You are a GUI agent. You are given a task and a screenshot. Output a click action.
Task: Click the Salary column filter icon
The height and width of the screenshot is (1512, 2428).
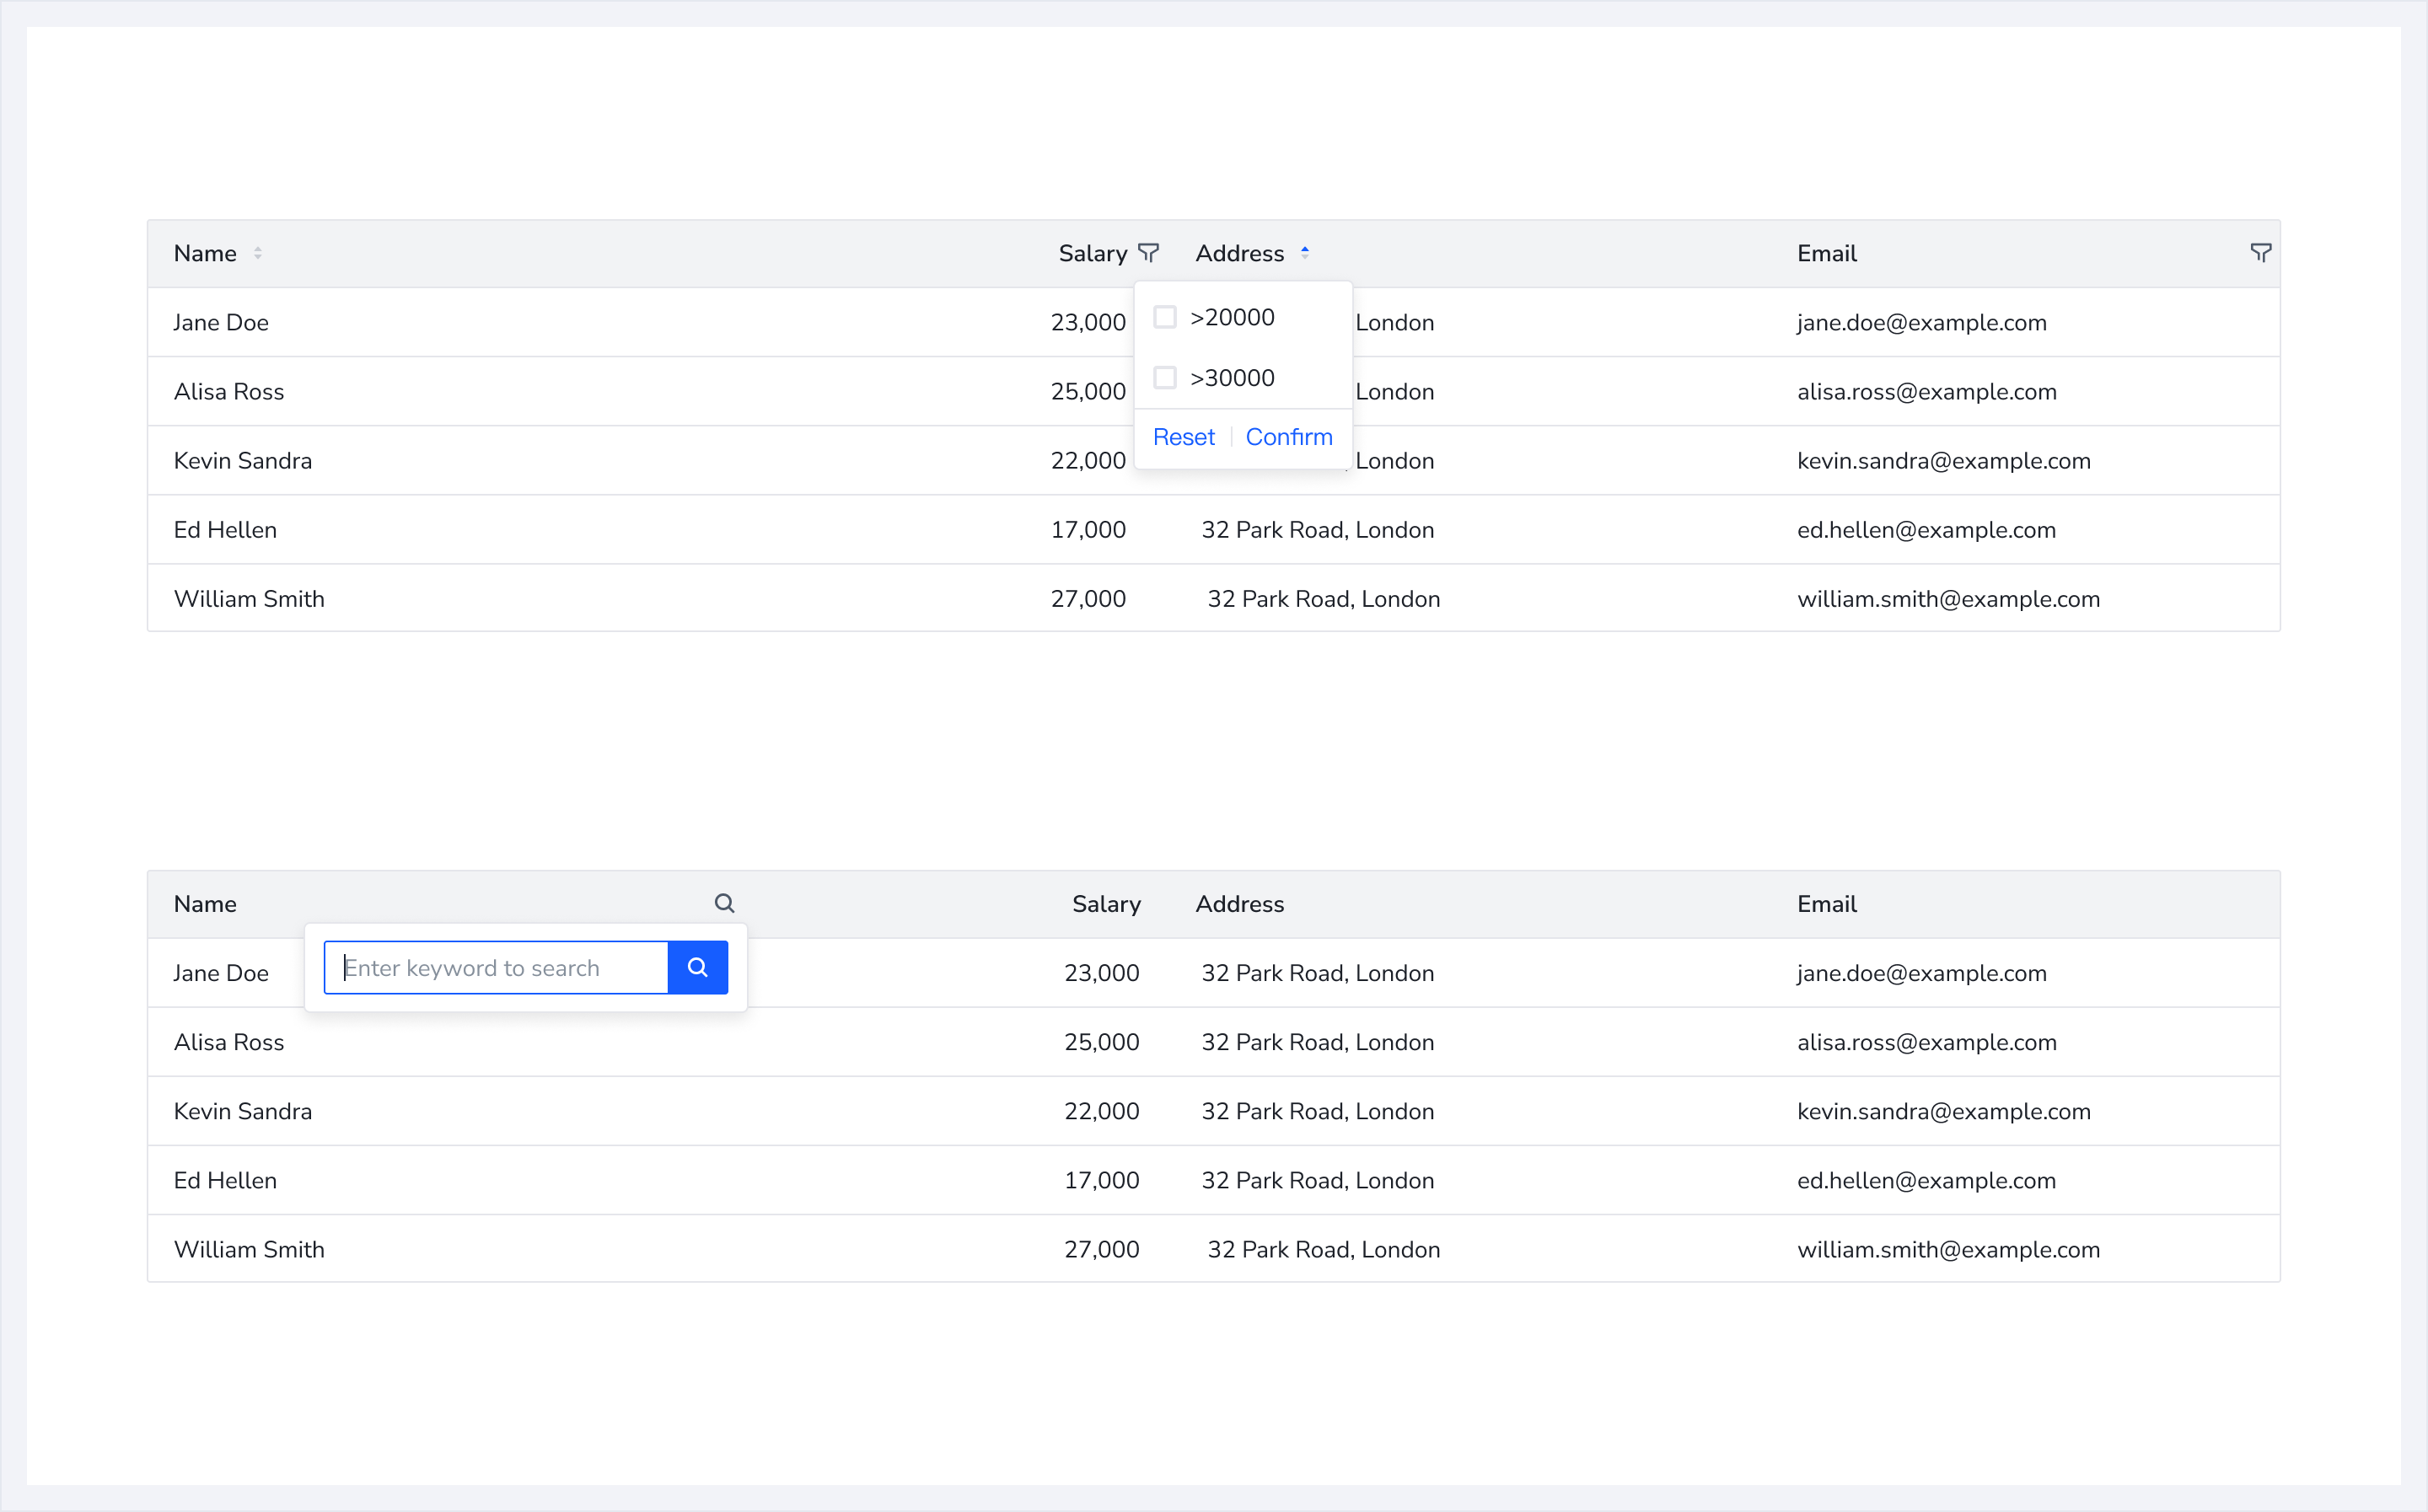[1148, 253]
